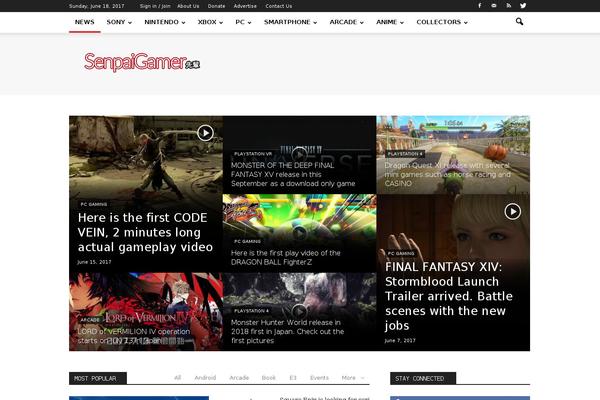Open the RSS feed icon
Screen dimensions: 600x400
point(509,6)
